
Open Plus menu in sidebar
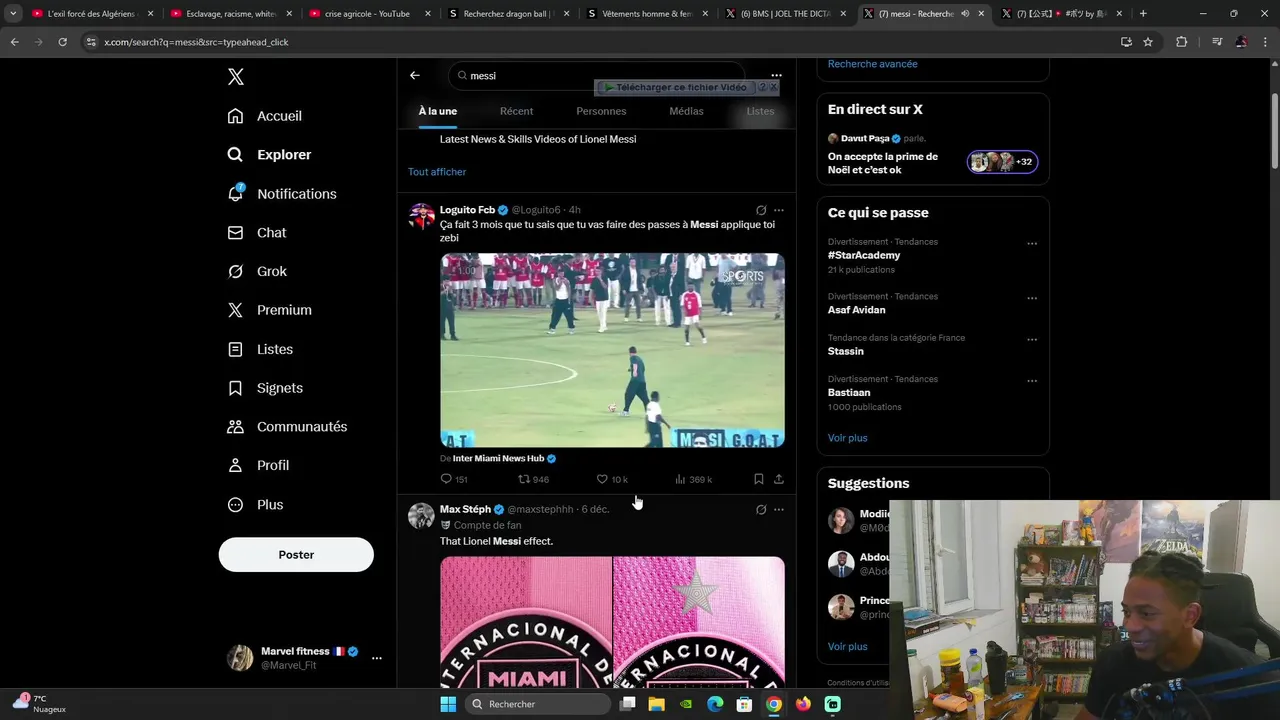click(255, 505)
